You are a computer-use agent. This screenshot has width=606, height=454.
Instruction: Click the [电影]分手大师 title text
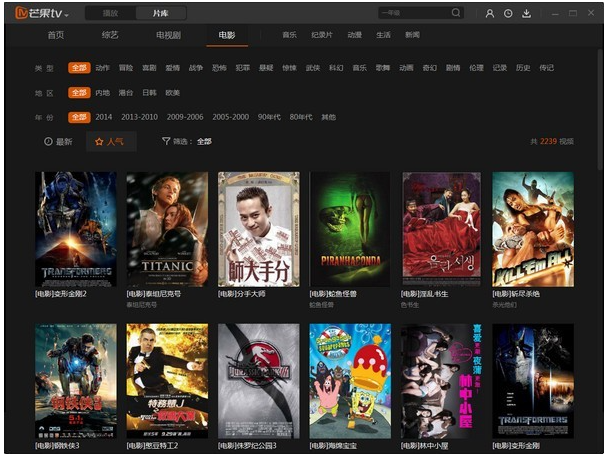point(242,294)
